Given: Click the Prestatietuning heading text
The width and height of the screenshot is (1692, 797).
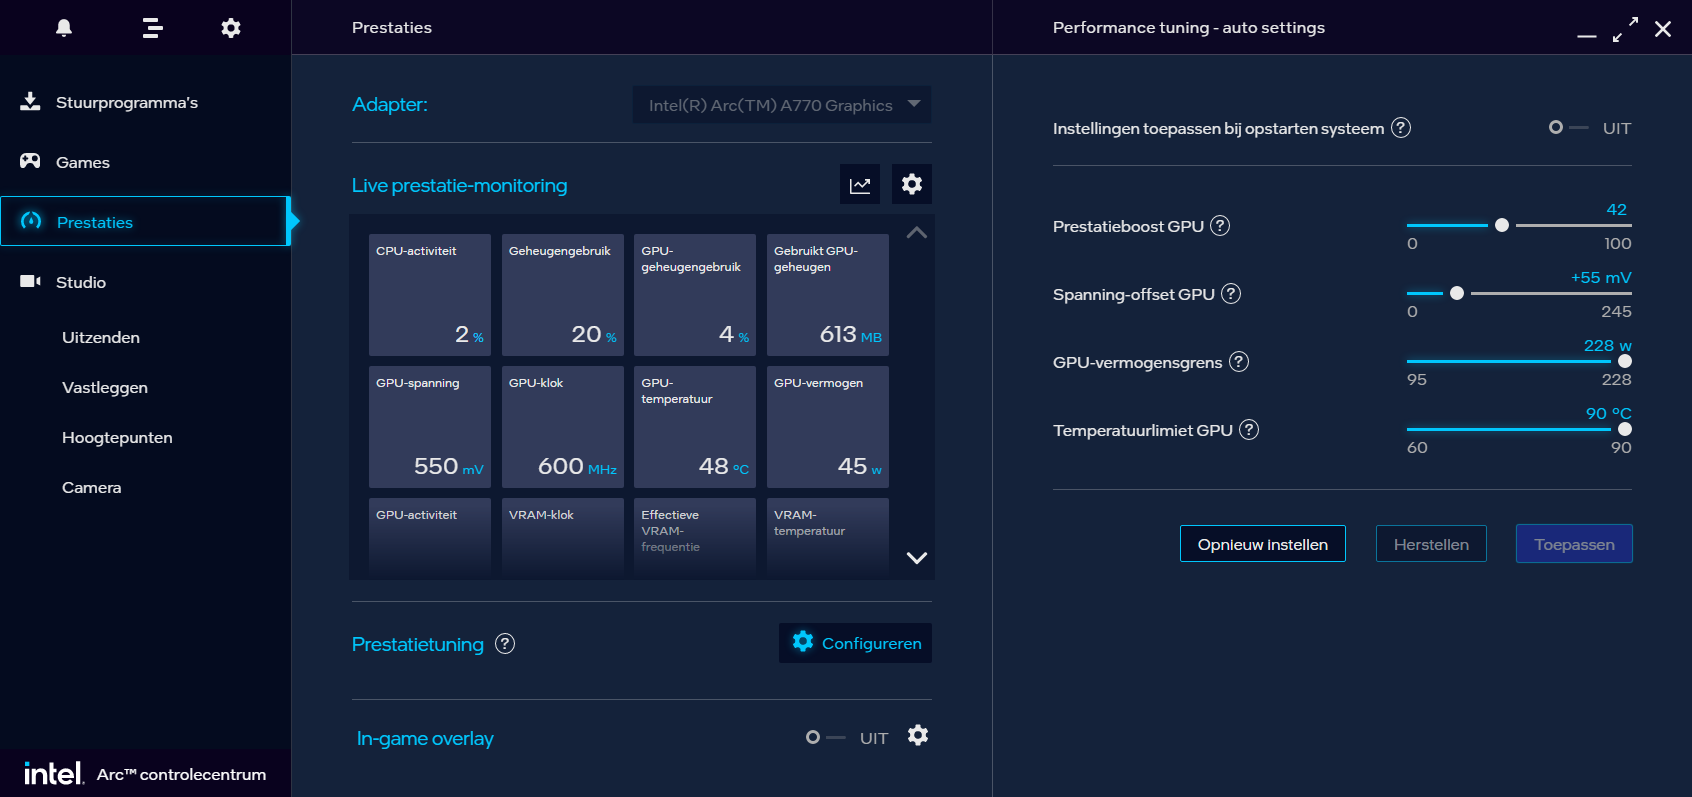Looking at the screenshot, I should [x=418, y=645].
